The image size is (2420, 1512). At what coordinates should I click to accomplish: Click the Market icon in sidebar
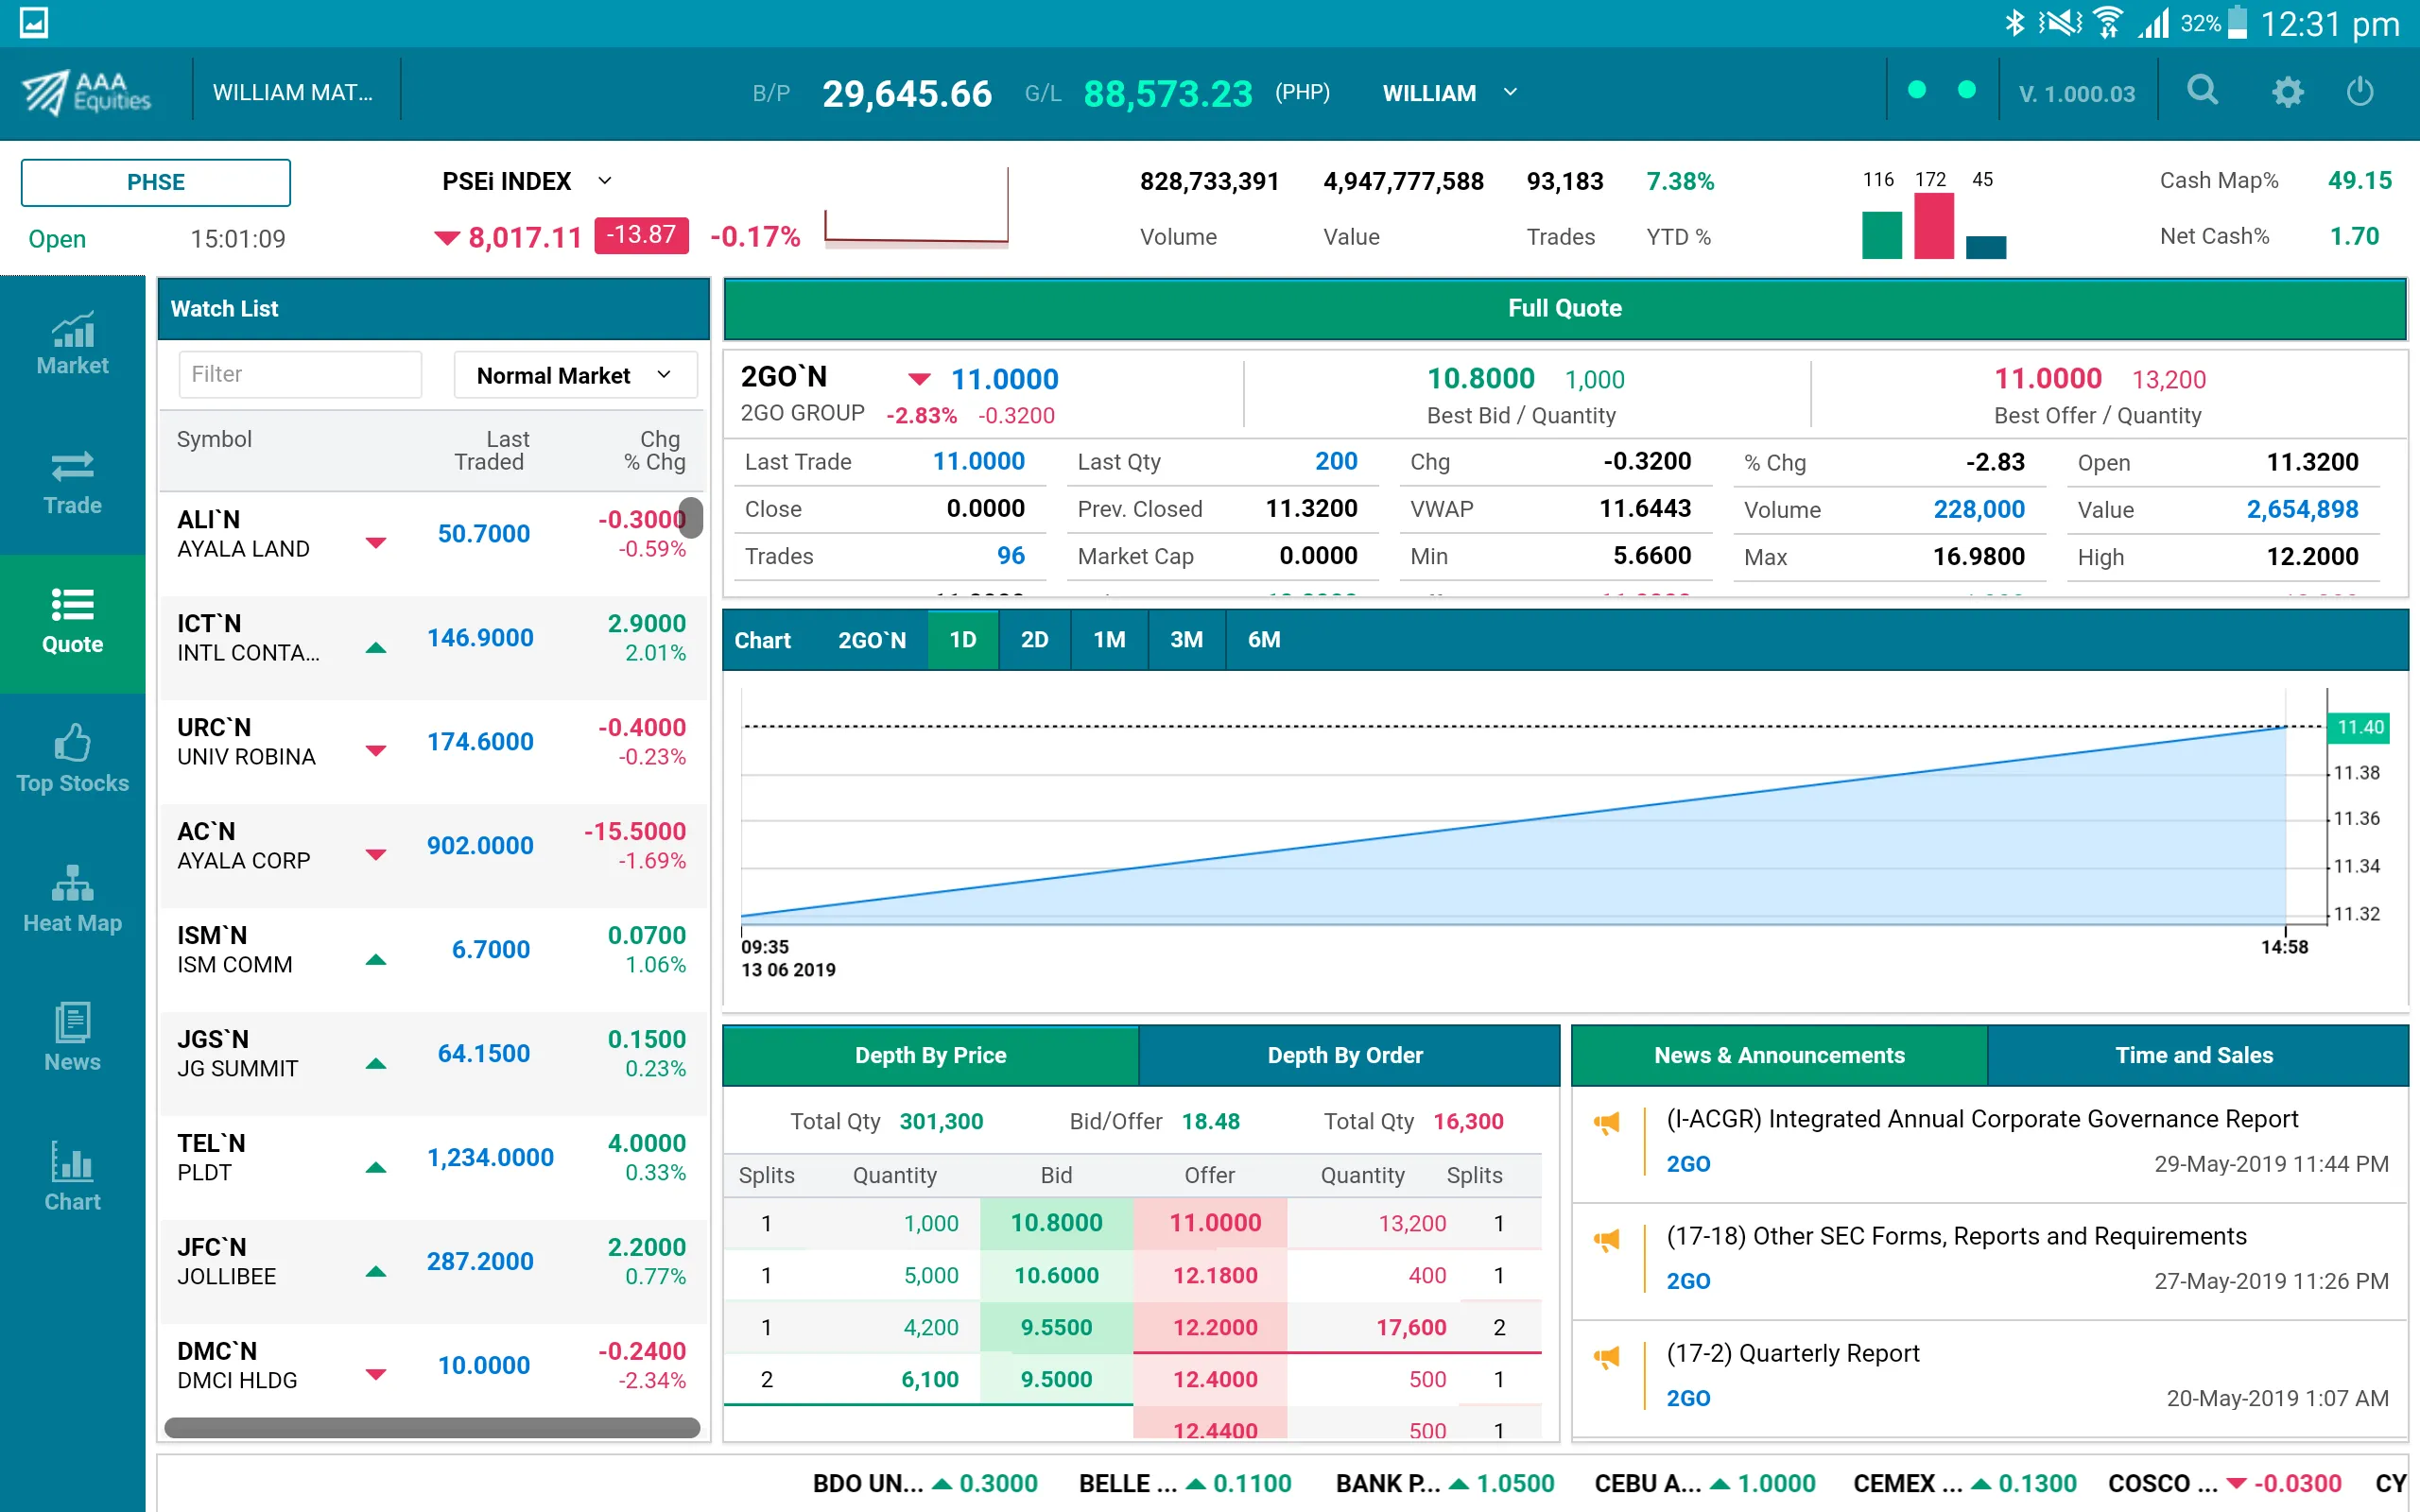(x=72, y=343)
